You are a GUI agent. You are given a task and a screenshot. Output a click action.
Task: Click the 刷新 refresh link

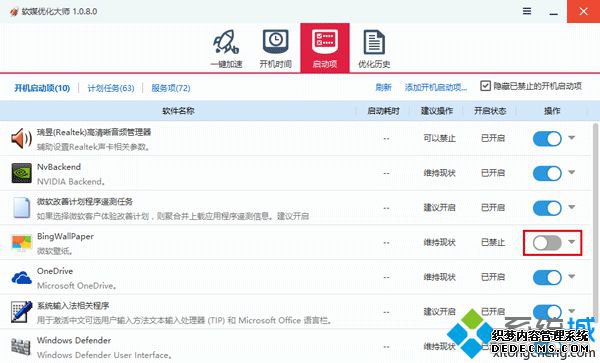point(383,88)
